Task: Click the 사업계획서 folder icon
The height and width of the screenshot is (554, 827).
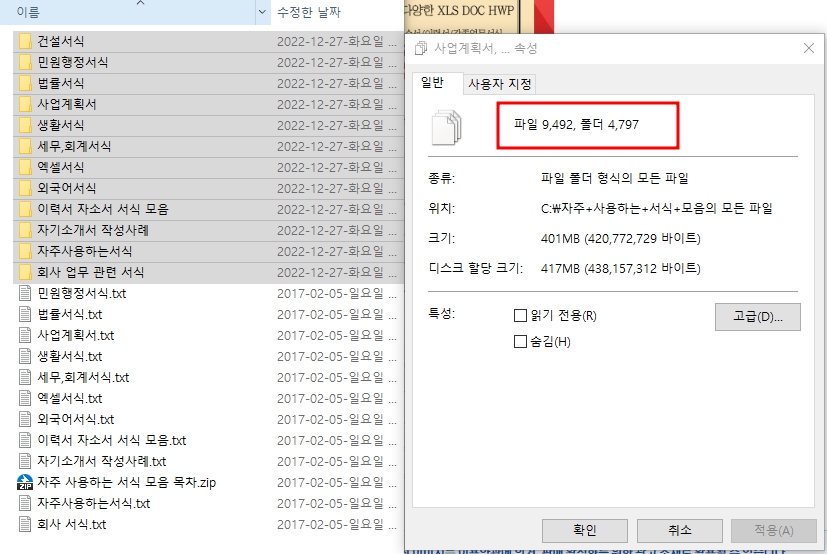Action: coord(25,104)
